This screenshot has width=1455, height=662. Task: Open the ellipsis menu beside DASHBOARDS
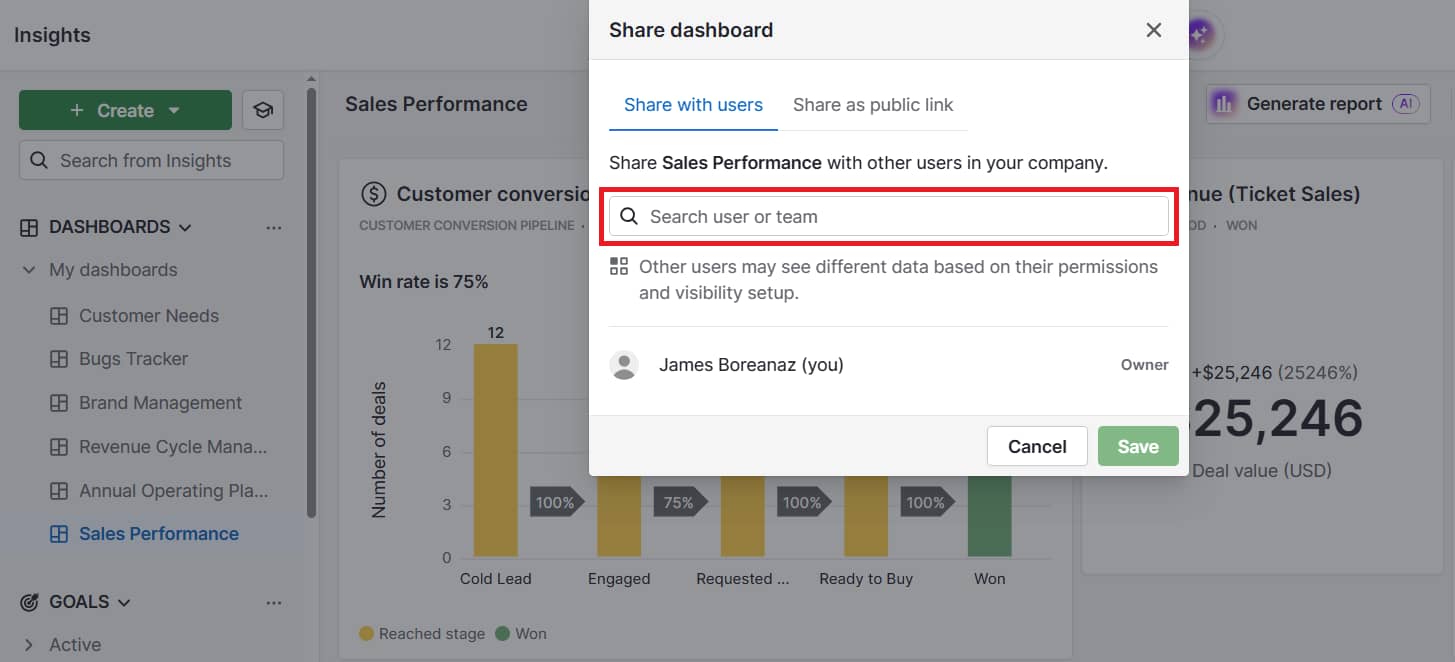(x=274, y=227)
